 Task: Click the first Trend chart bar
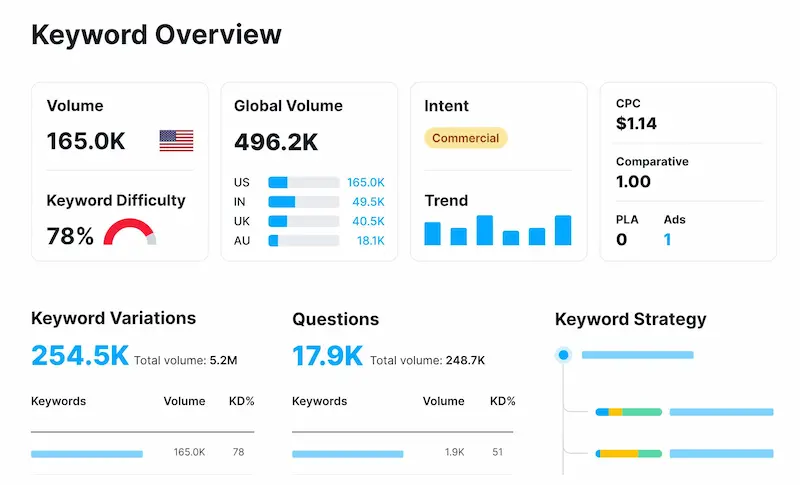click(x=432, y=234)
